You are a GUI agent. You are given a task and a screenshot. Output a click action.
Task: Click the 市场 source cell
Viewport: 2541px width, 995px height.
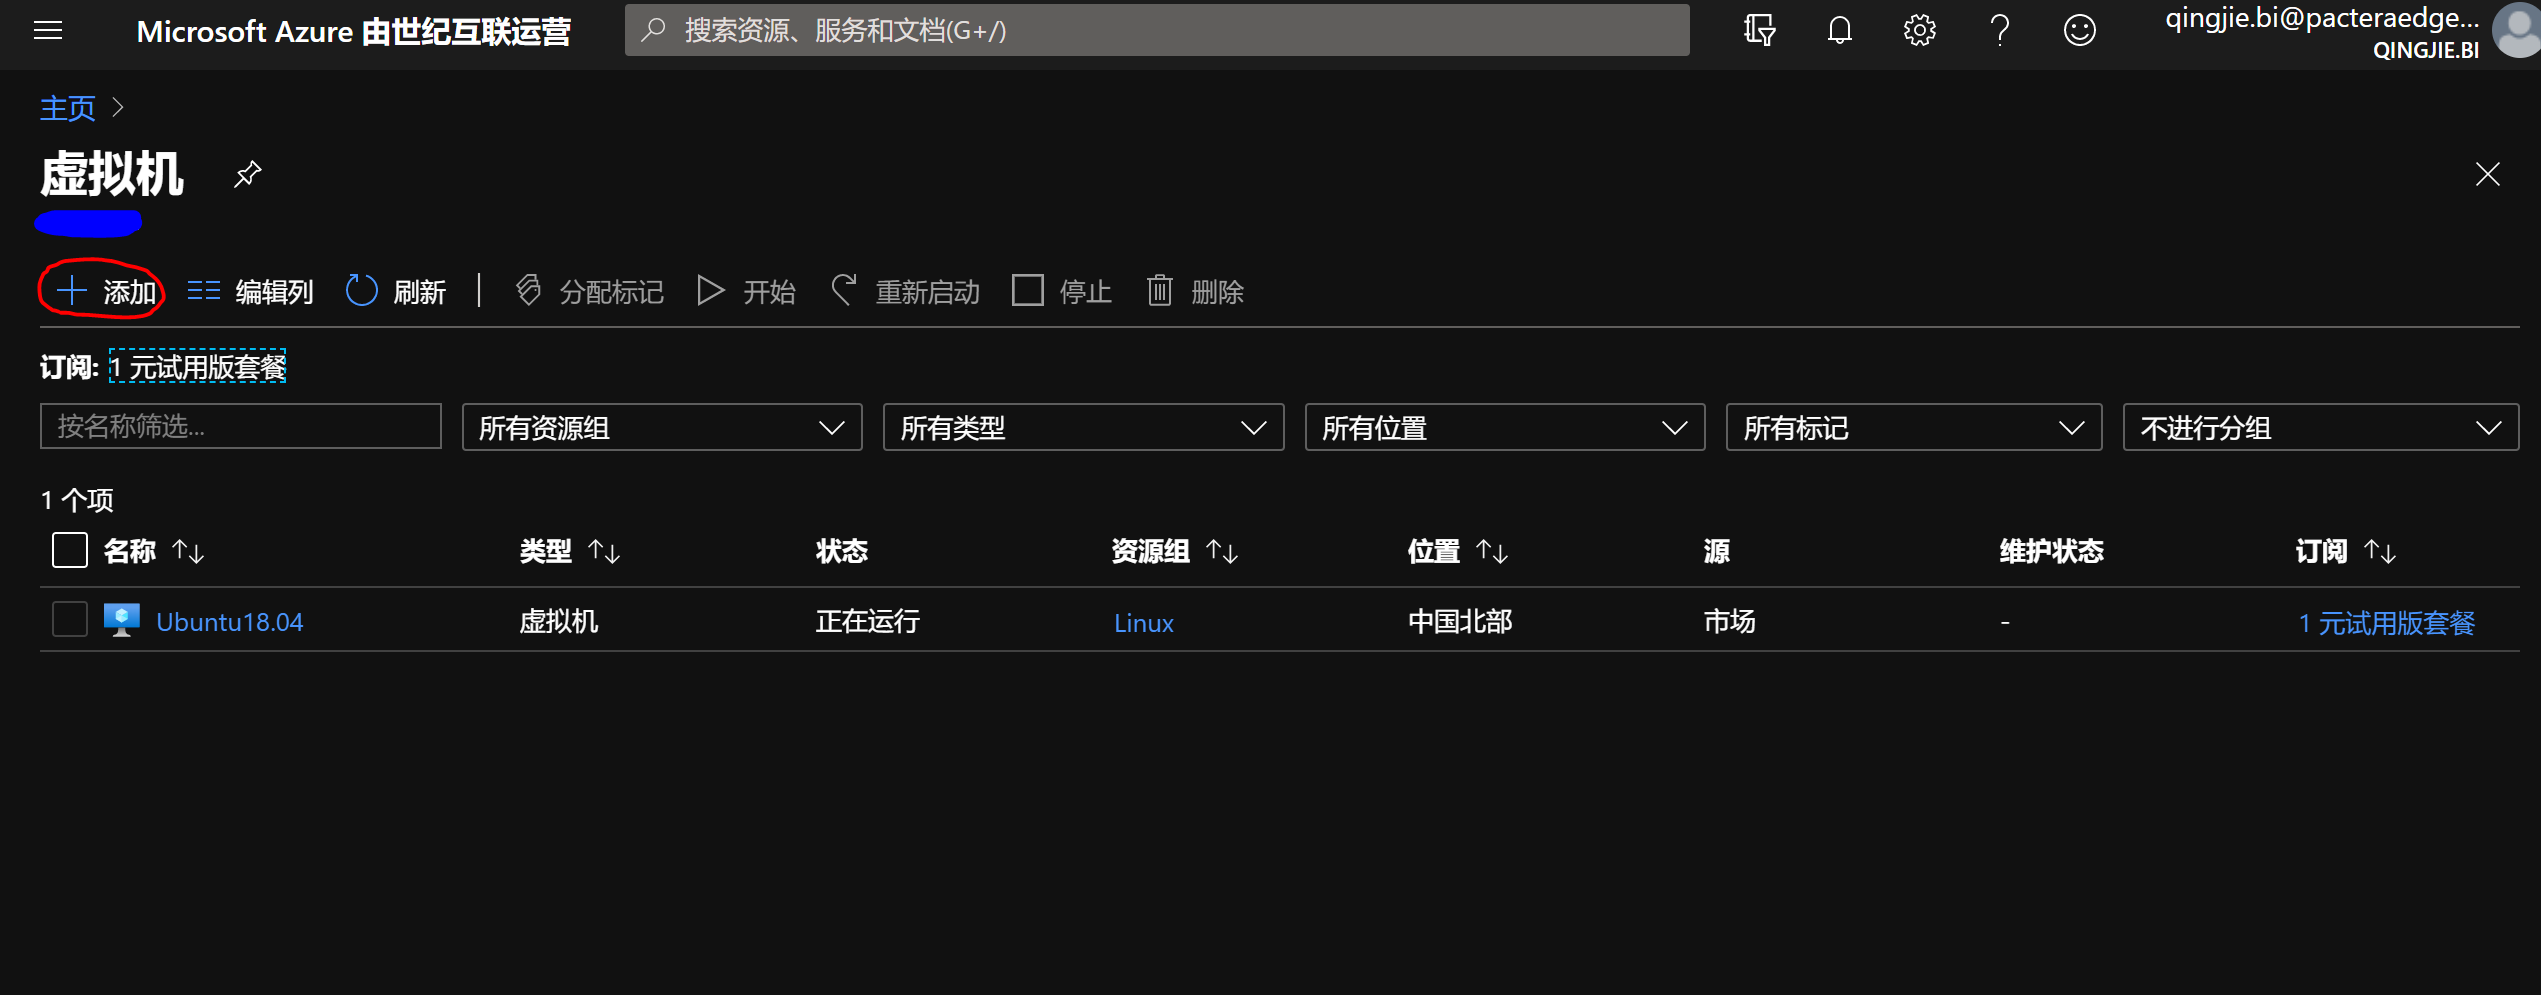point(1730,622)
